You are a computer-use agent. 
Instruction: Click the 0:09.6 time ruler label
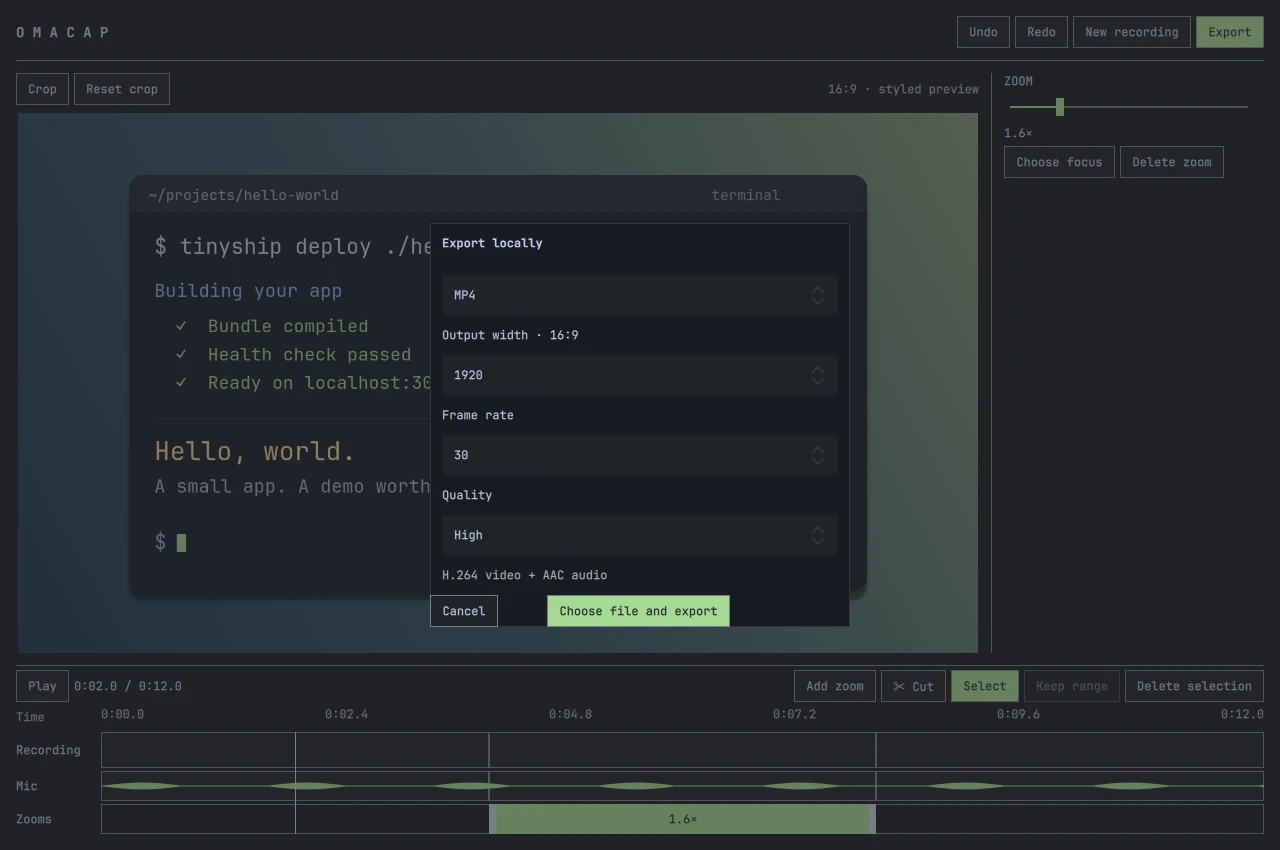click(x=1018, y=714)
